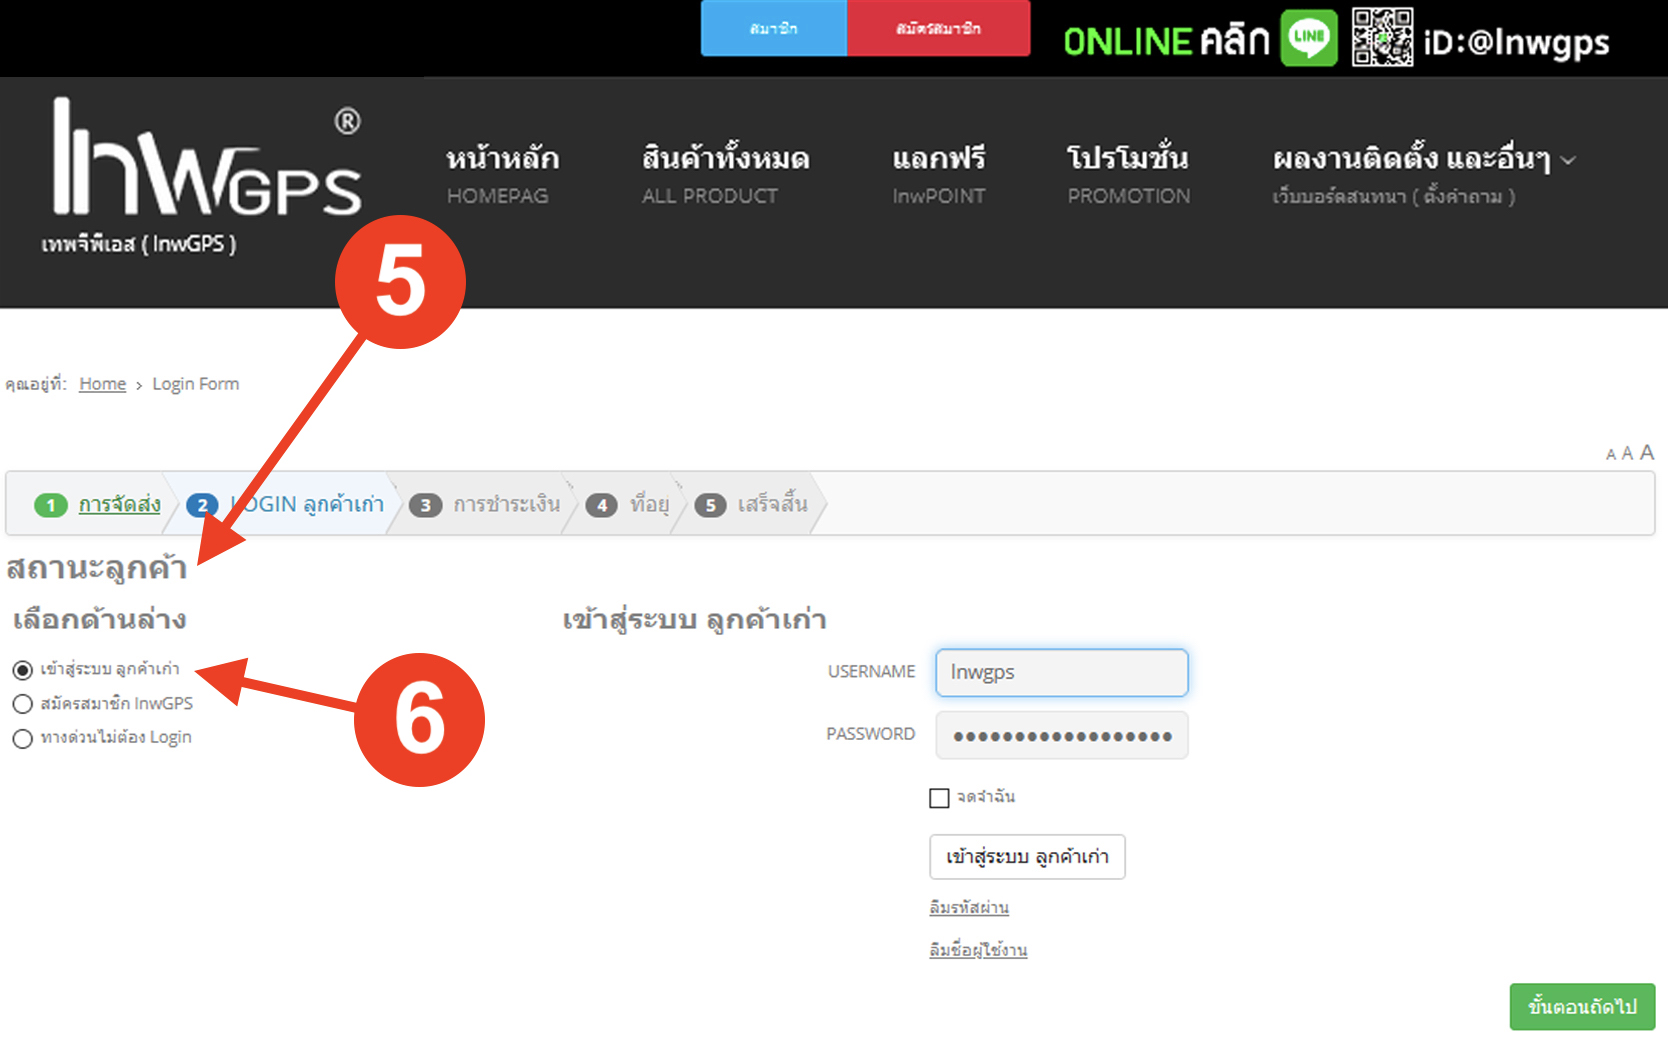Image resolution: width=1668 pixels, height=1044 pixels.
Task: Click the largest font size A icon
Action: (x=1647, y=452)
